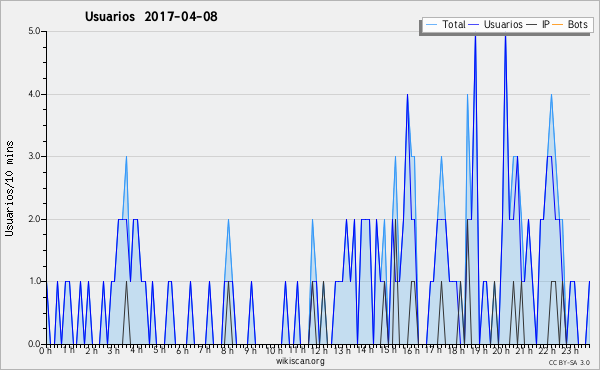Viewport: 600px width, 370px height.
Task: Click the '19 h' x-axis label
Action: (479, 350)
